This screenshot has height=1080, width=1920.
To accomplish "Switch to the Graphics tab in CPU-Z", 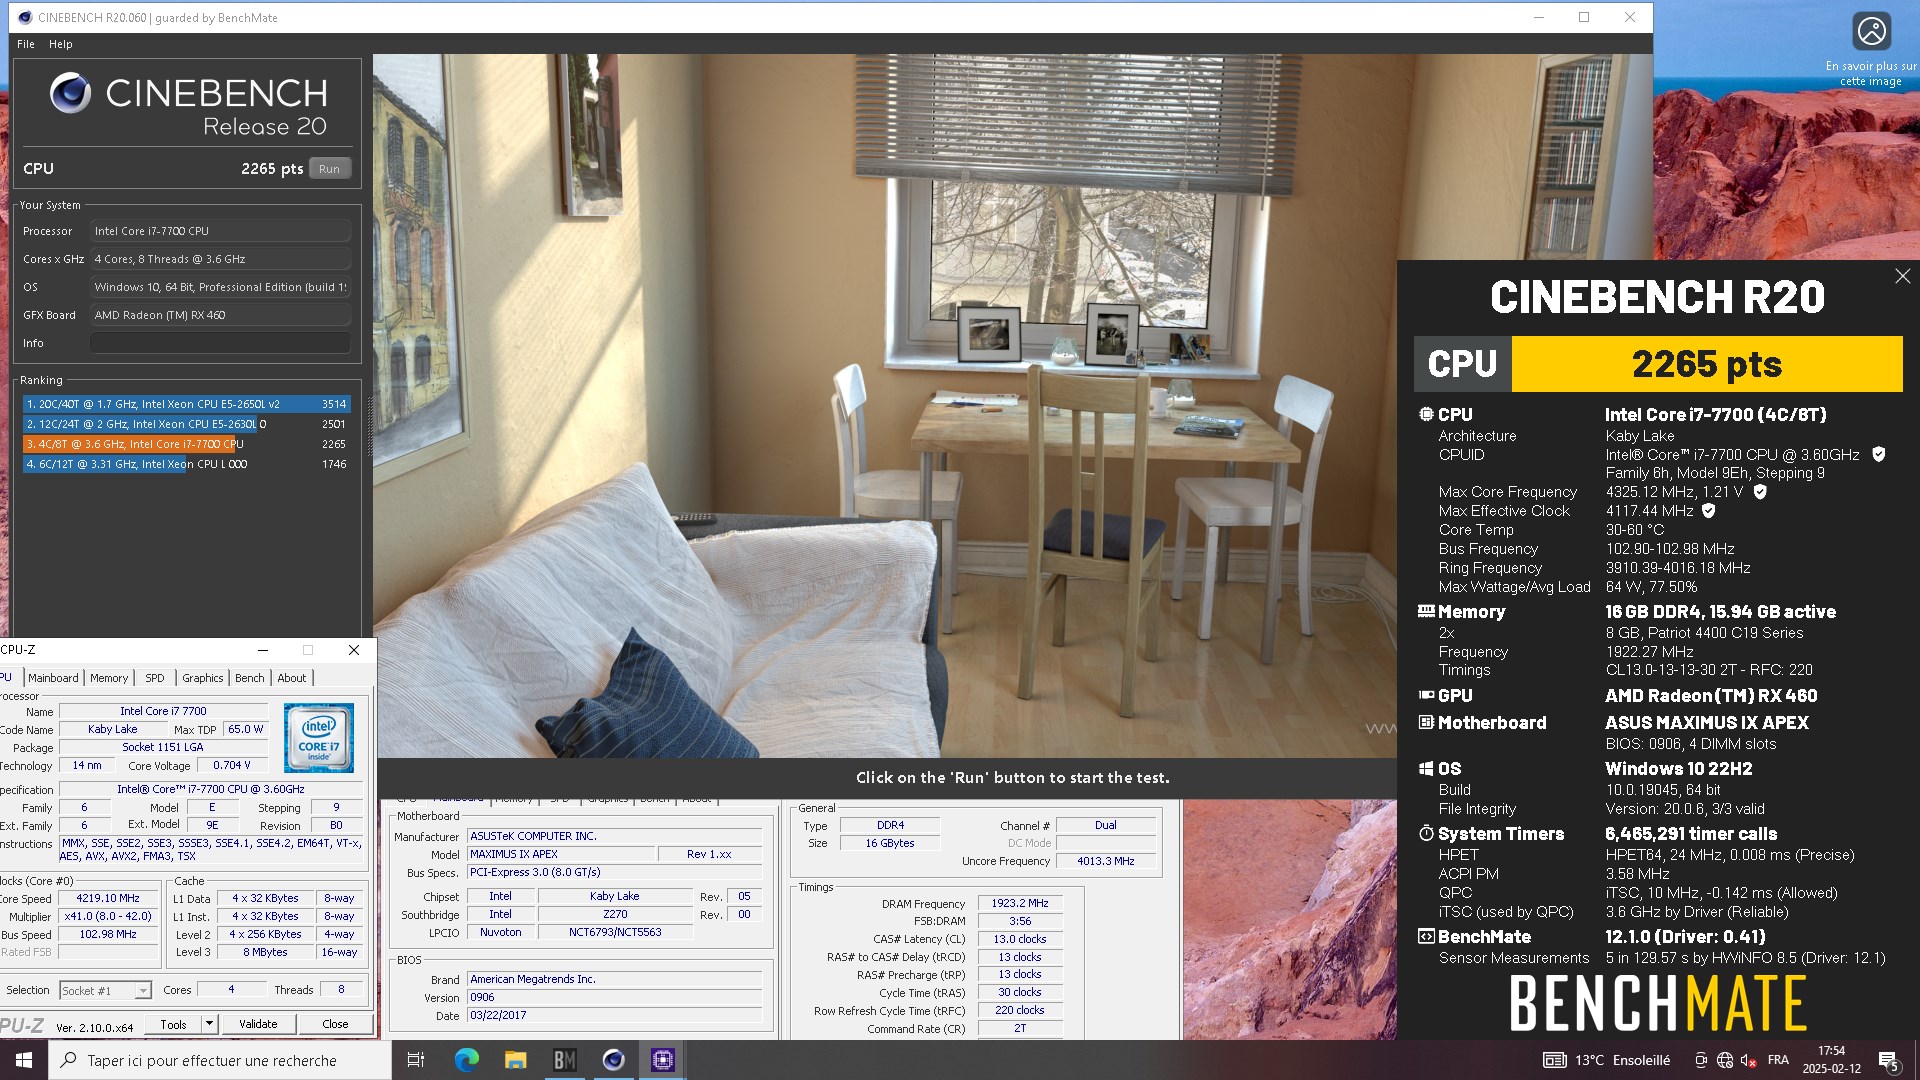I will tap(203, 678).
